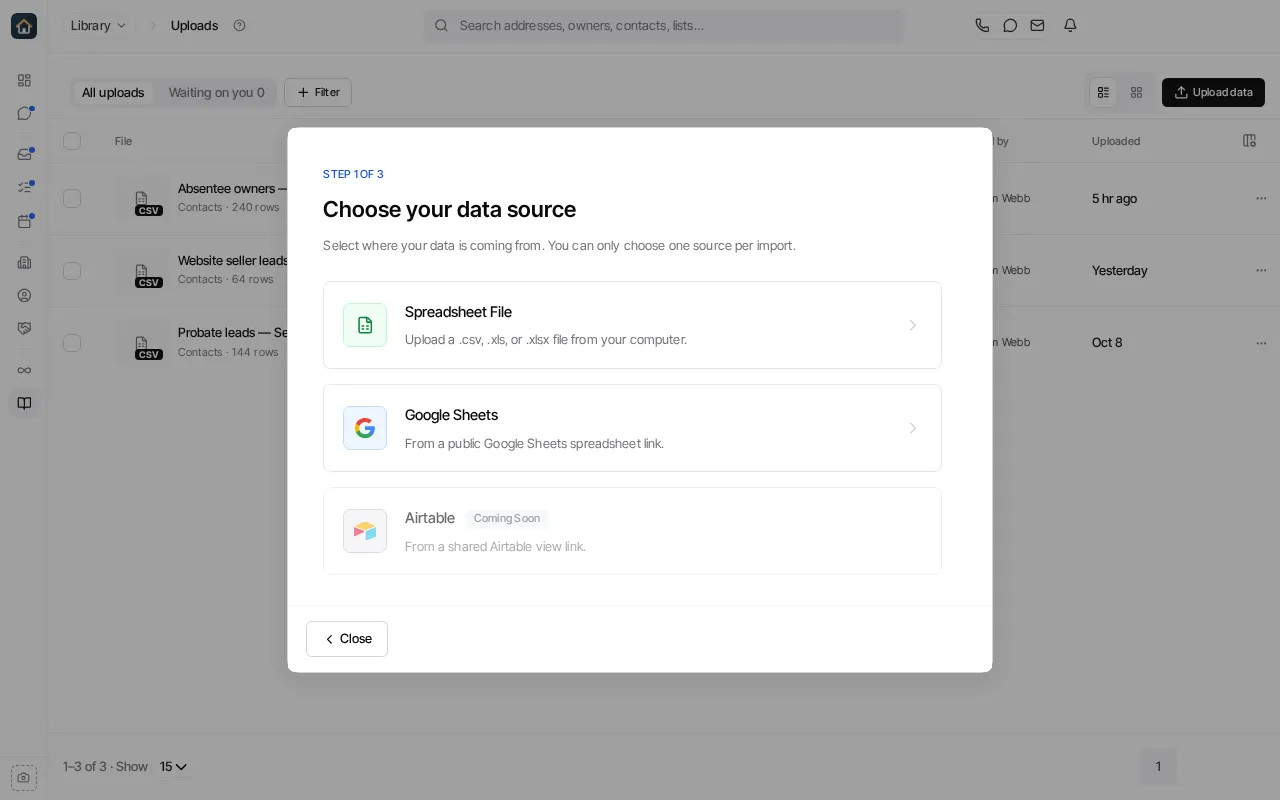Click the search addresses input field
Viewport: 1280px width, 800px height.
tap(664, 26)
